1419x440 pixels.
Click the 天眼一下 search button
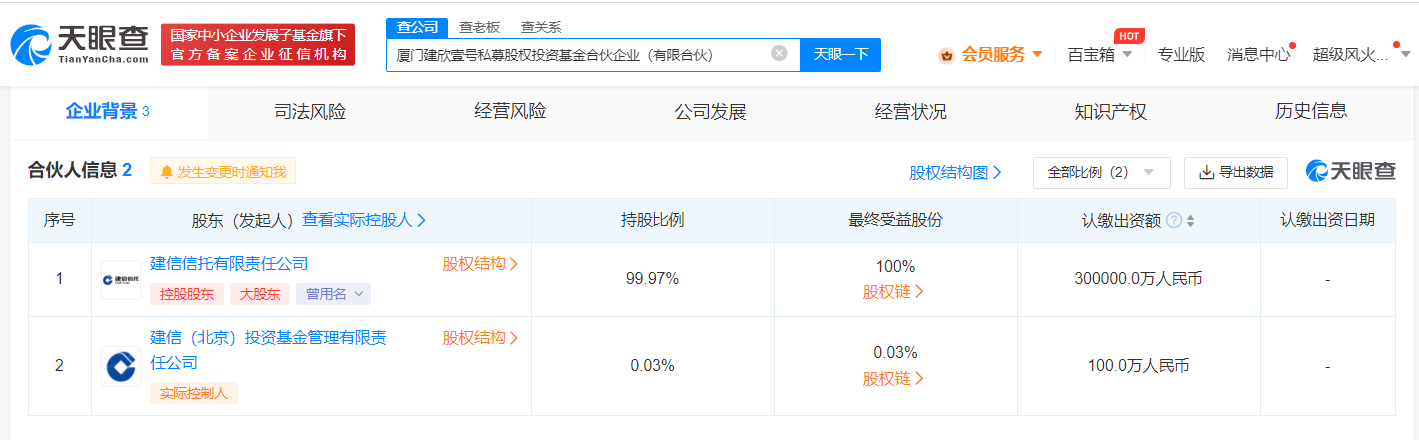pos(840,54)
